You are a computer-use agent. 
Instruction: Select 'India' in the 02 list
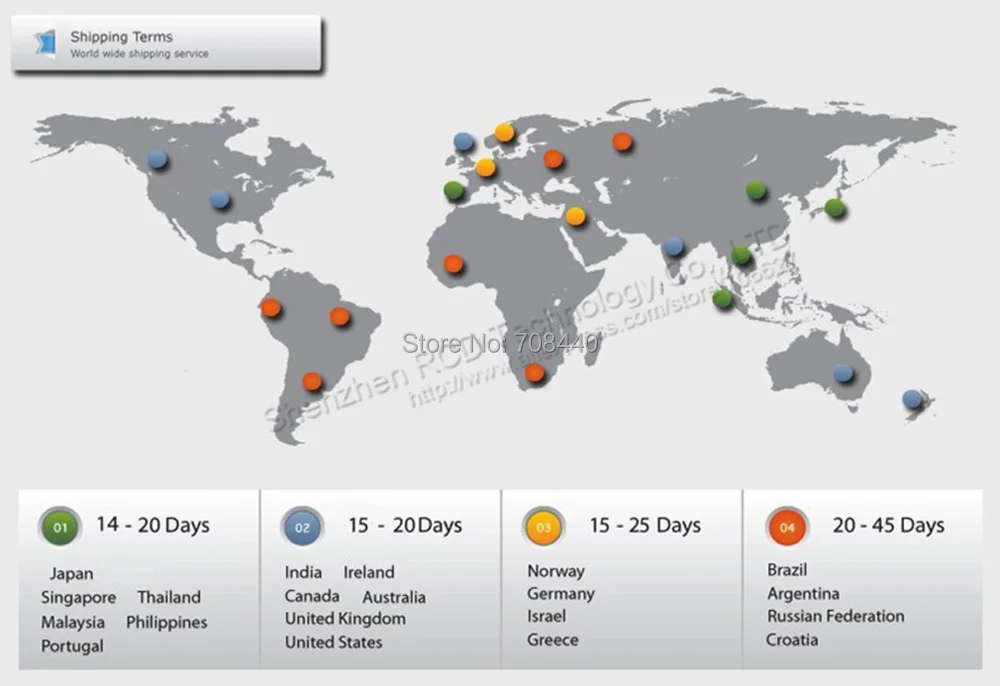click(x=303, y=572)
